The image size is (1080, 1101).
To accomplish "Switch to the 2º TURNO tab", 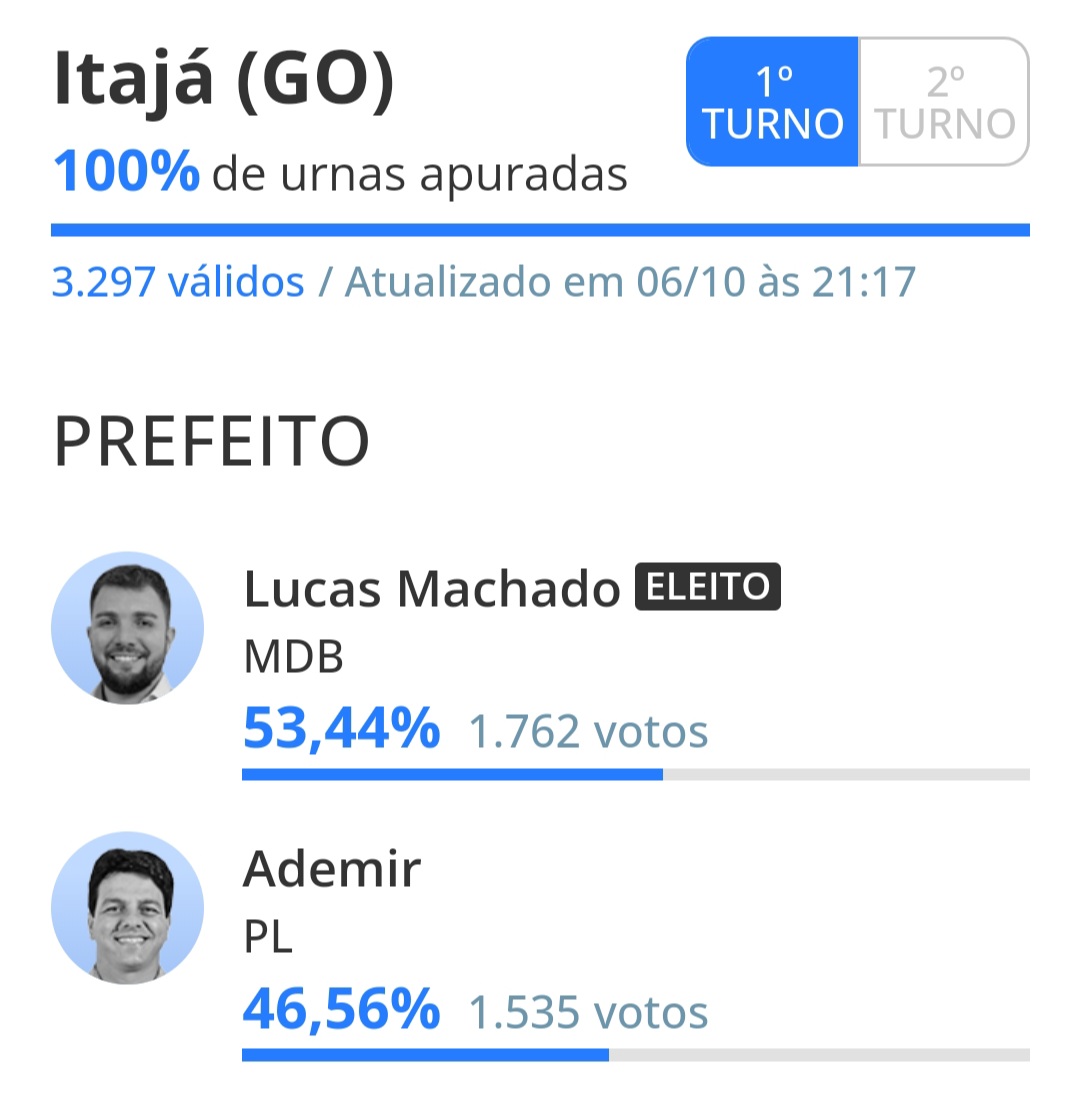I will (944, 102).
